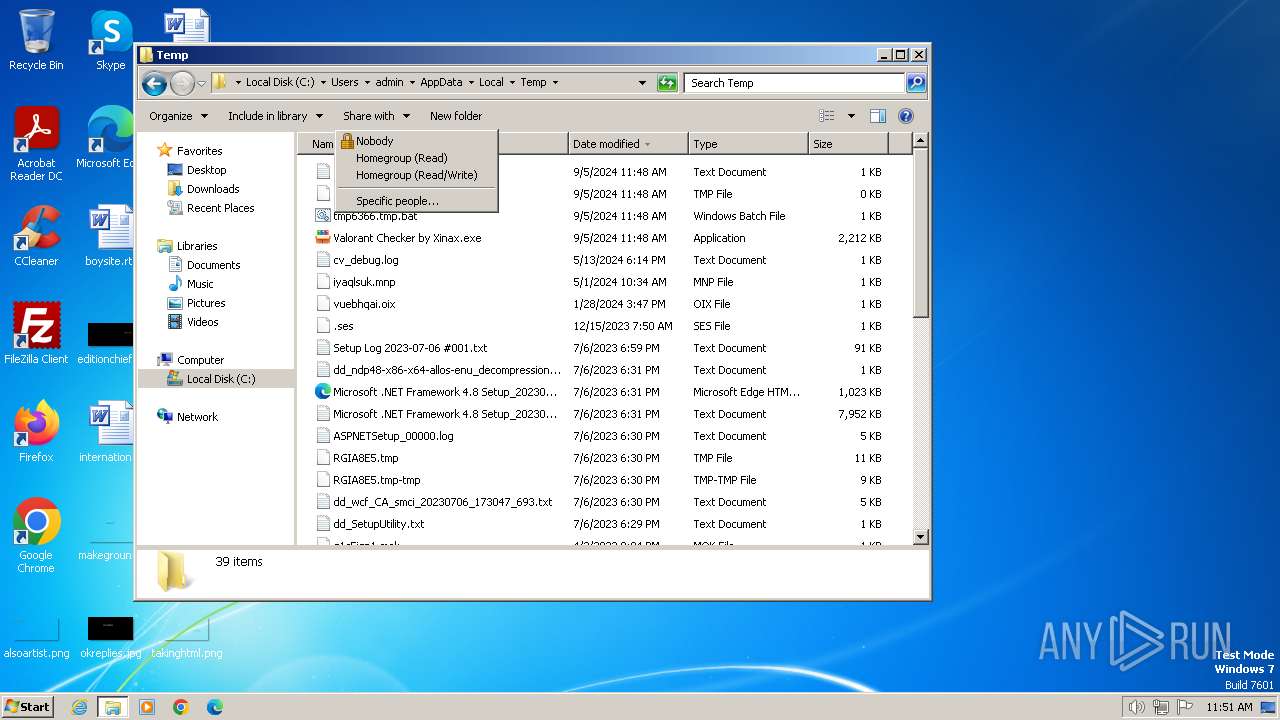Open the recent locations dropdown arrow

pos(201,83)
